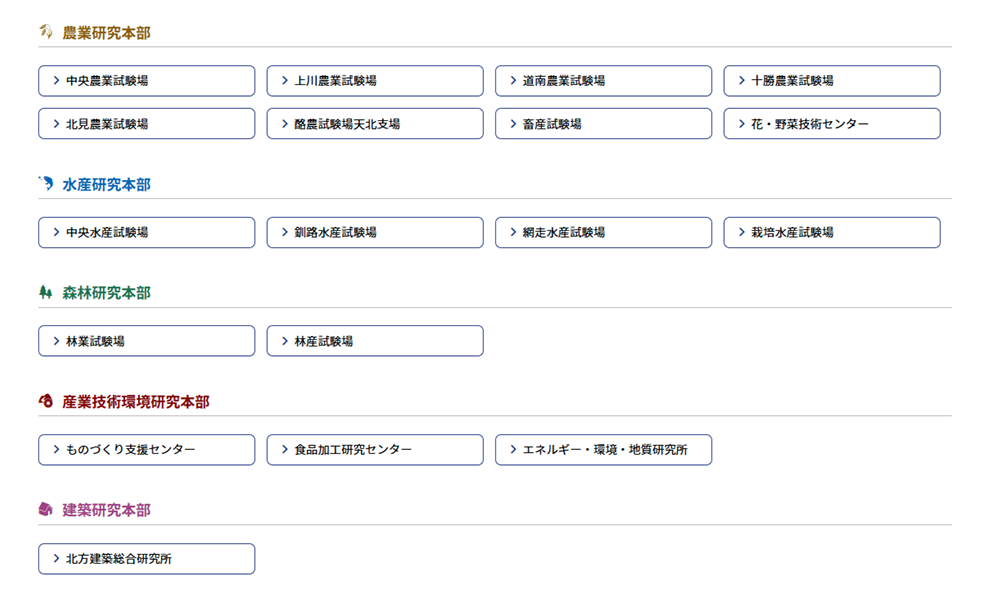
Task: Click the fish icon beside 水産研究本部
Action: coord(46,184)
